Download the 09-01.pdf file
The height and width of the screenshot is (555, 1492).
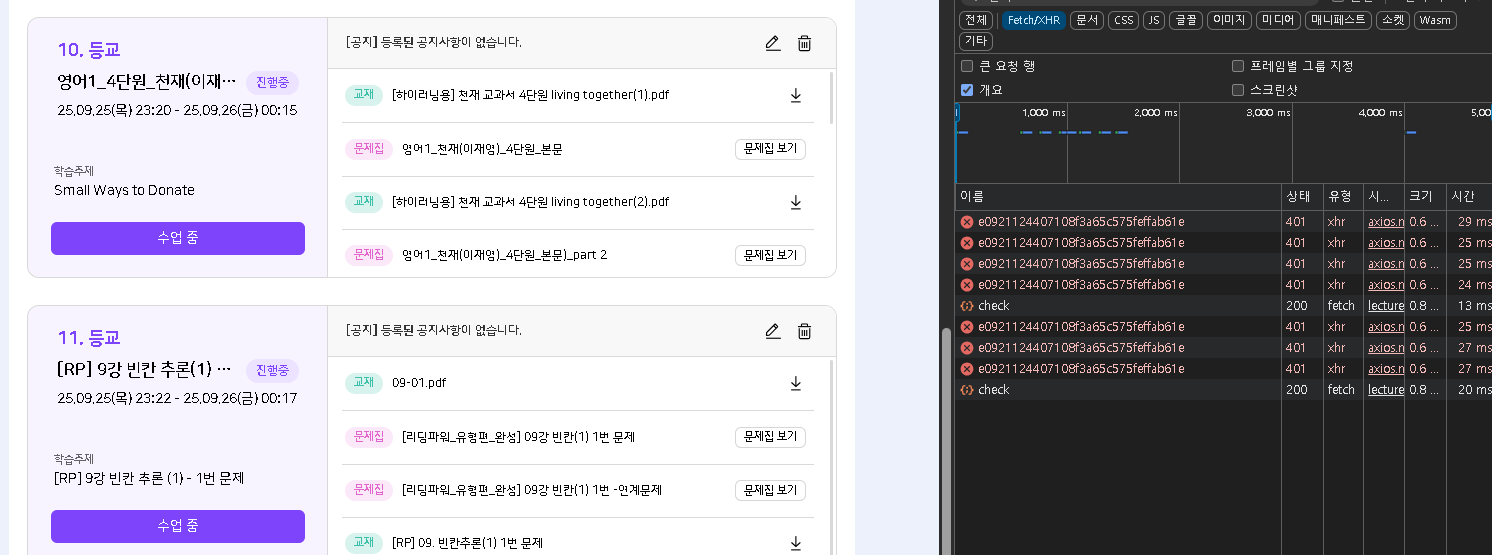(796, 383)
